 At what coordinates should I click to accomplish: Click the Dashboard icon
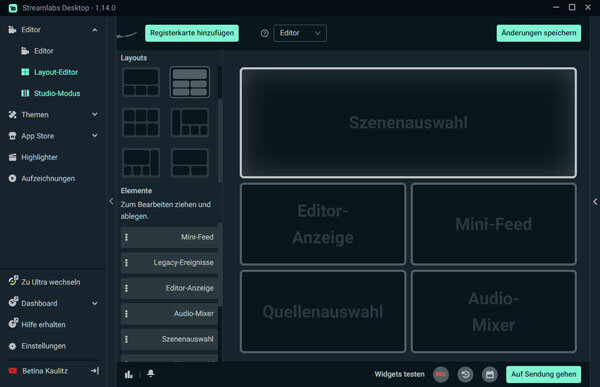click(13, 302)
